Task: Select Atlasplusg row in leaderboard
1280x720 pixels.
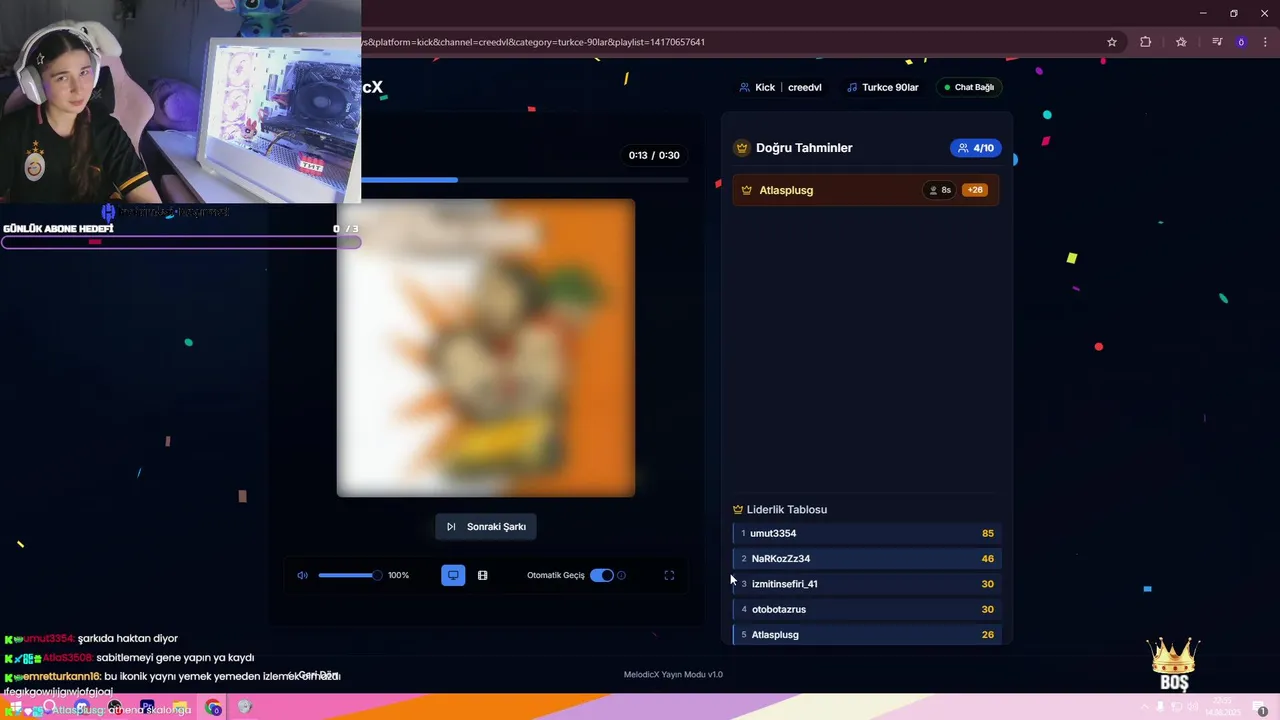Action: coord(866,635)
